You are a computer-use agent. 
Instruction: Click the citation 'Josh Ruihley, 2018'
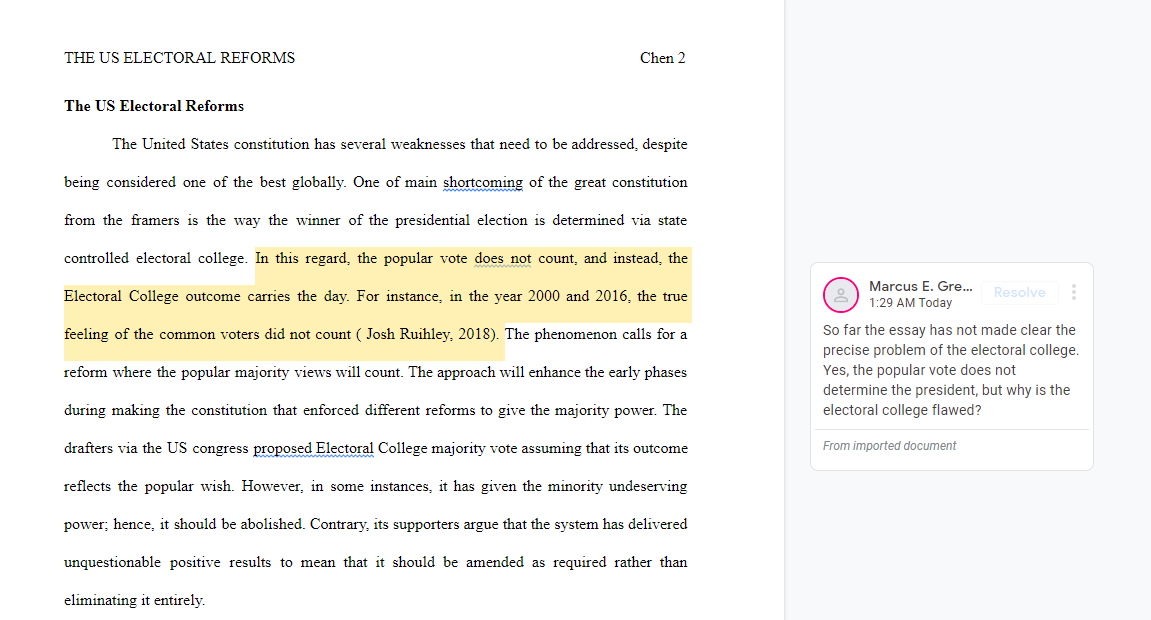coord(429,335)
